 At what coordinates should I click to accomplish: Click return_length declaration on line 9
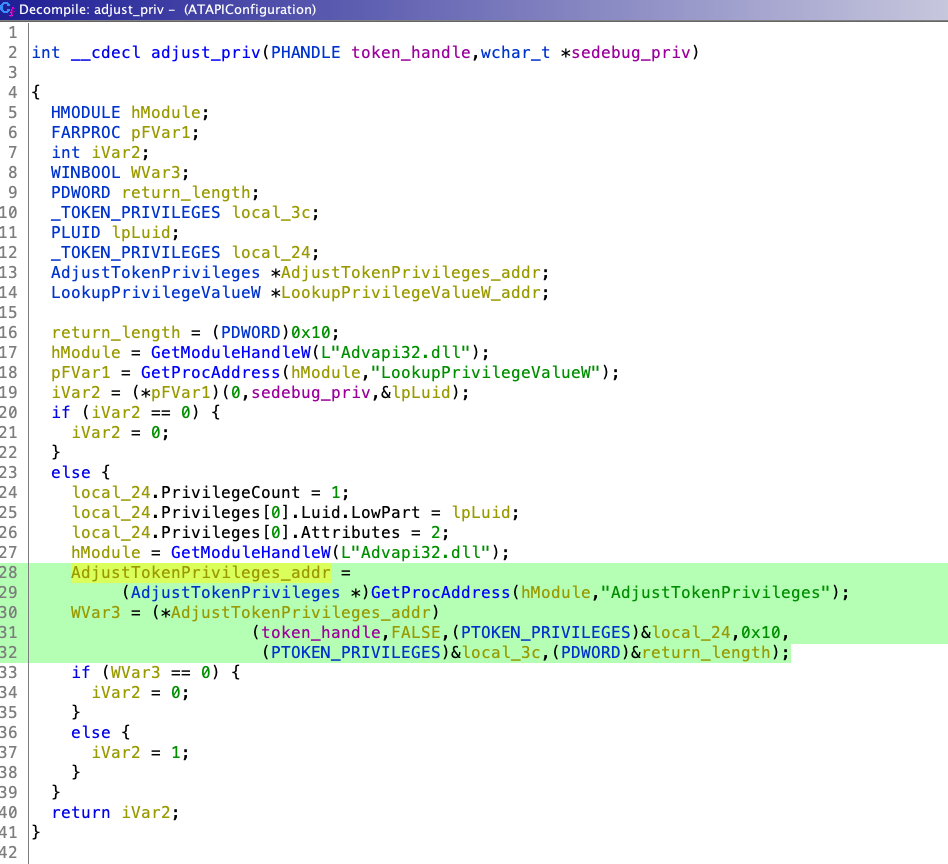(186, 192)
